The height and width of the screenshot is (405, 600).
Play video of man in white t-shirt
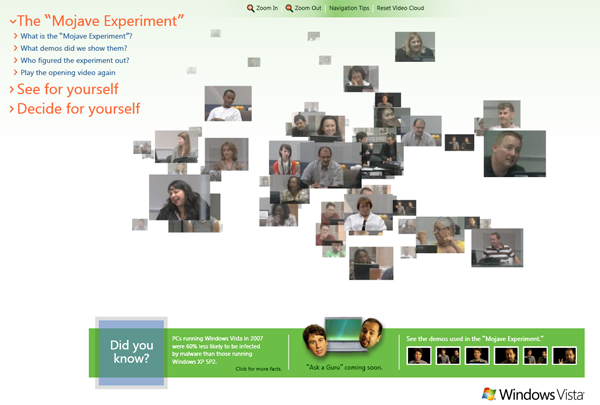pyautogui.click(x=228, y=103)
